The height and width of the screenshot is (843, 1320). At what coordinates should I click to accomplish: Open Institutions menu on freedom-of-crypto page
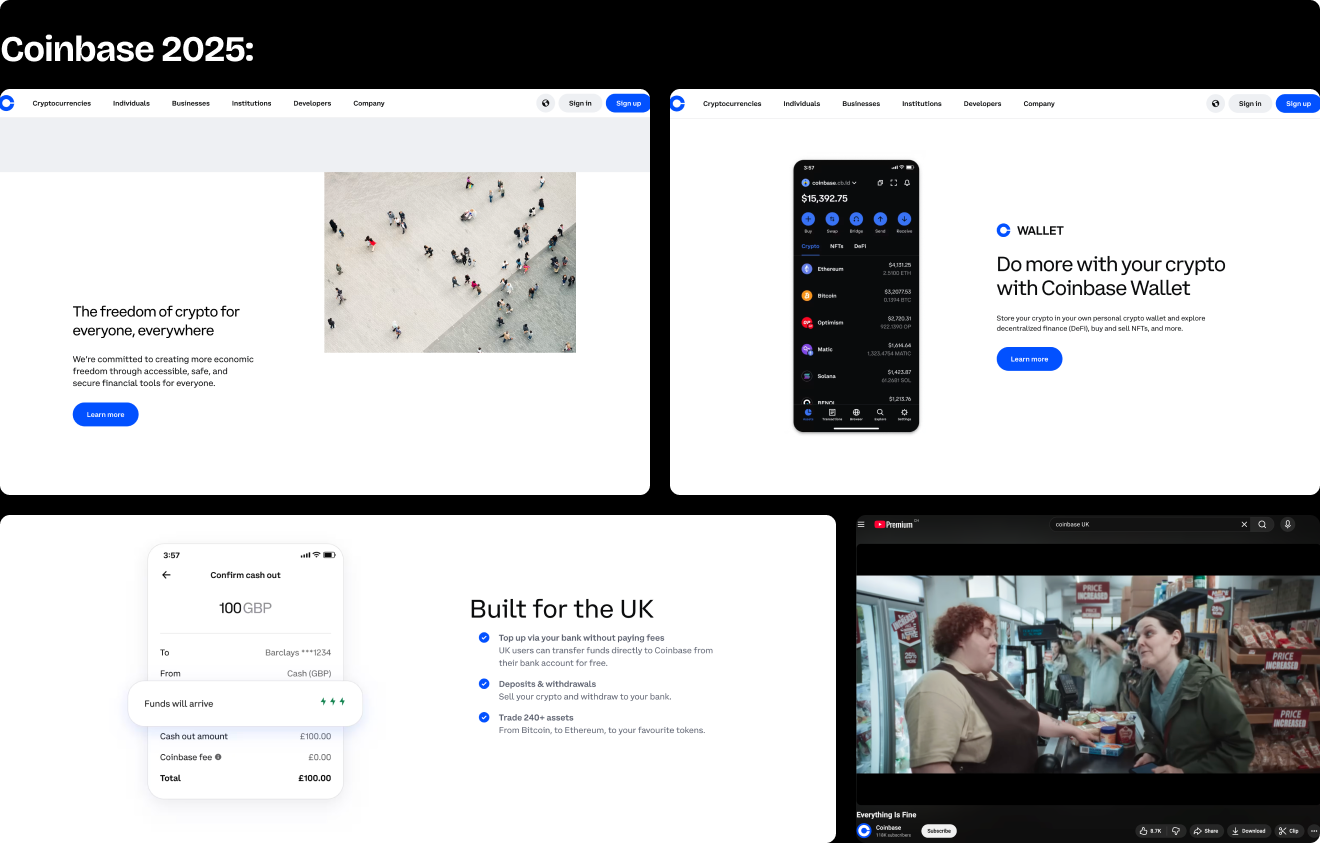point(252,103)
